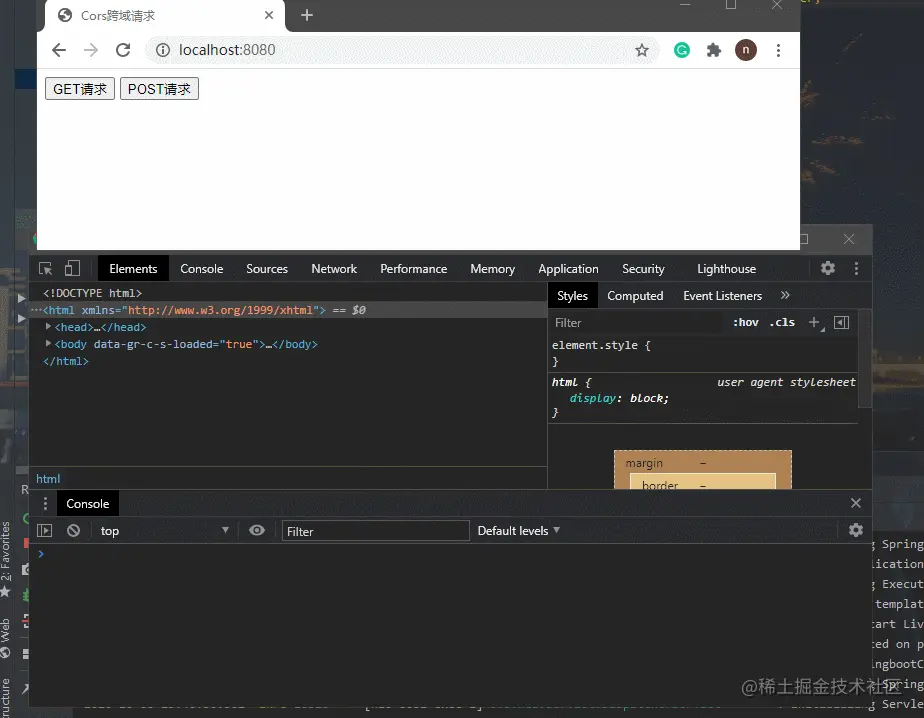Click the browser forward arrow
Screen dimensions: 924x718
91,50
